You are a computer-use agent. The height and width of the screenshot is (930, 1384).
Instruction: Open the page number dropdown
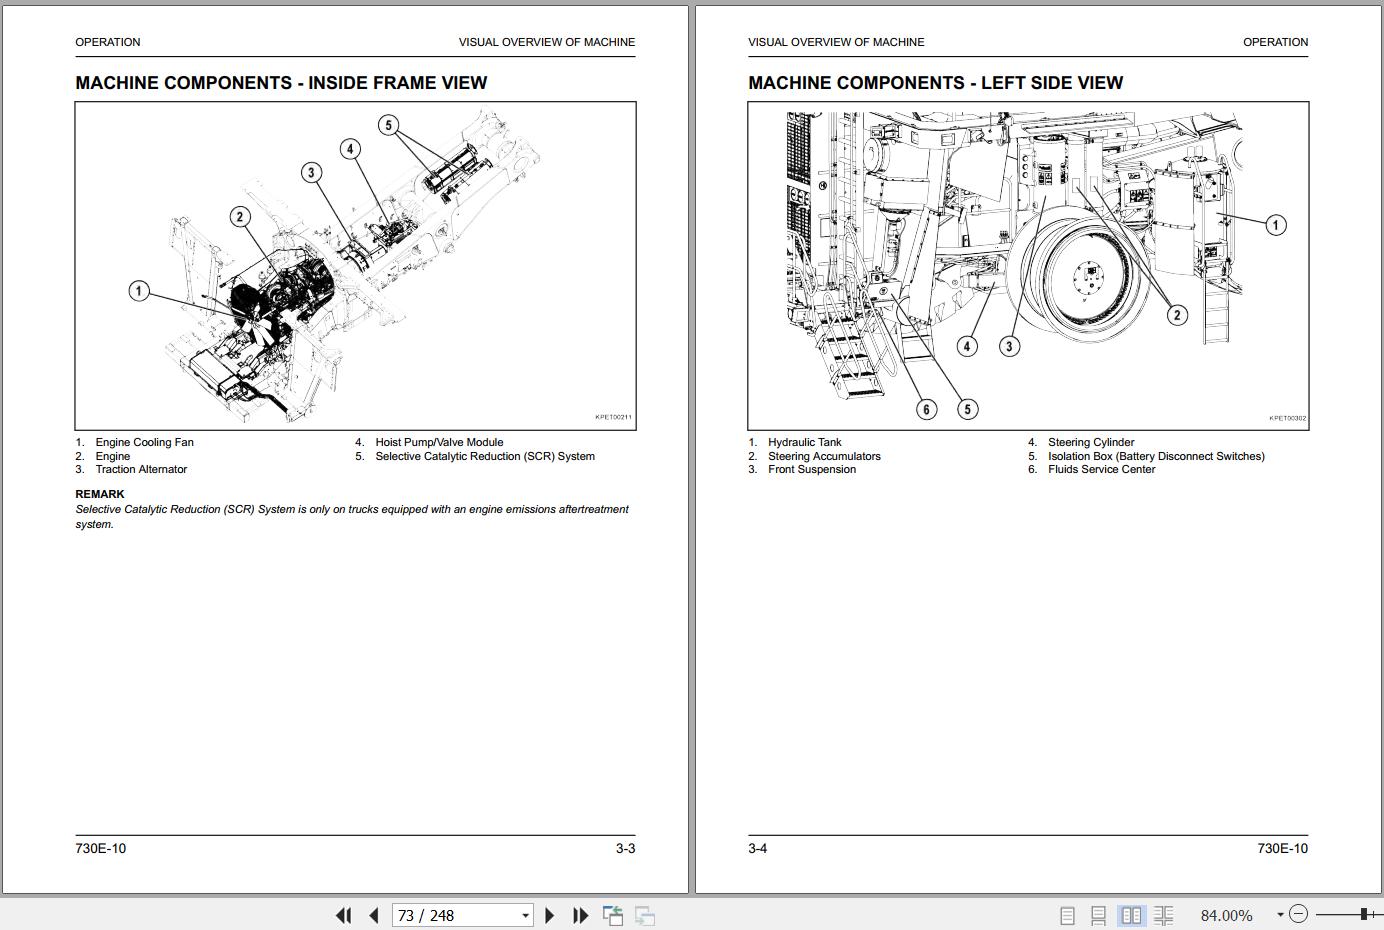click(525, 915)
